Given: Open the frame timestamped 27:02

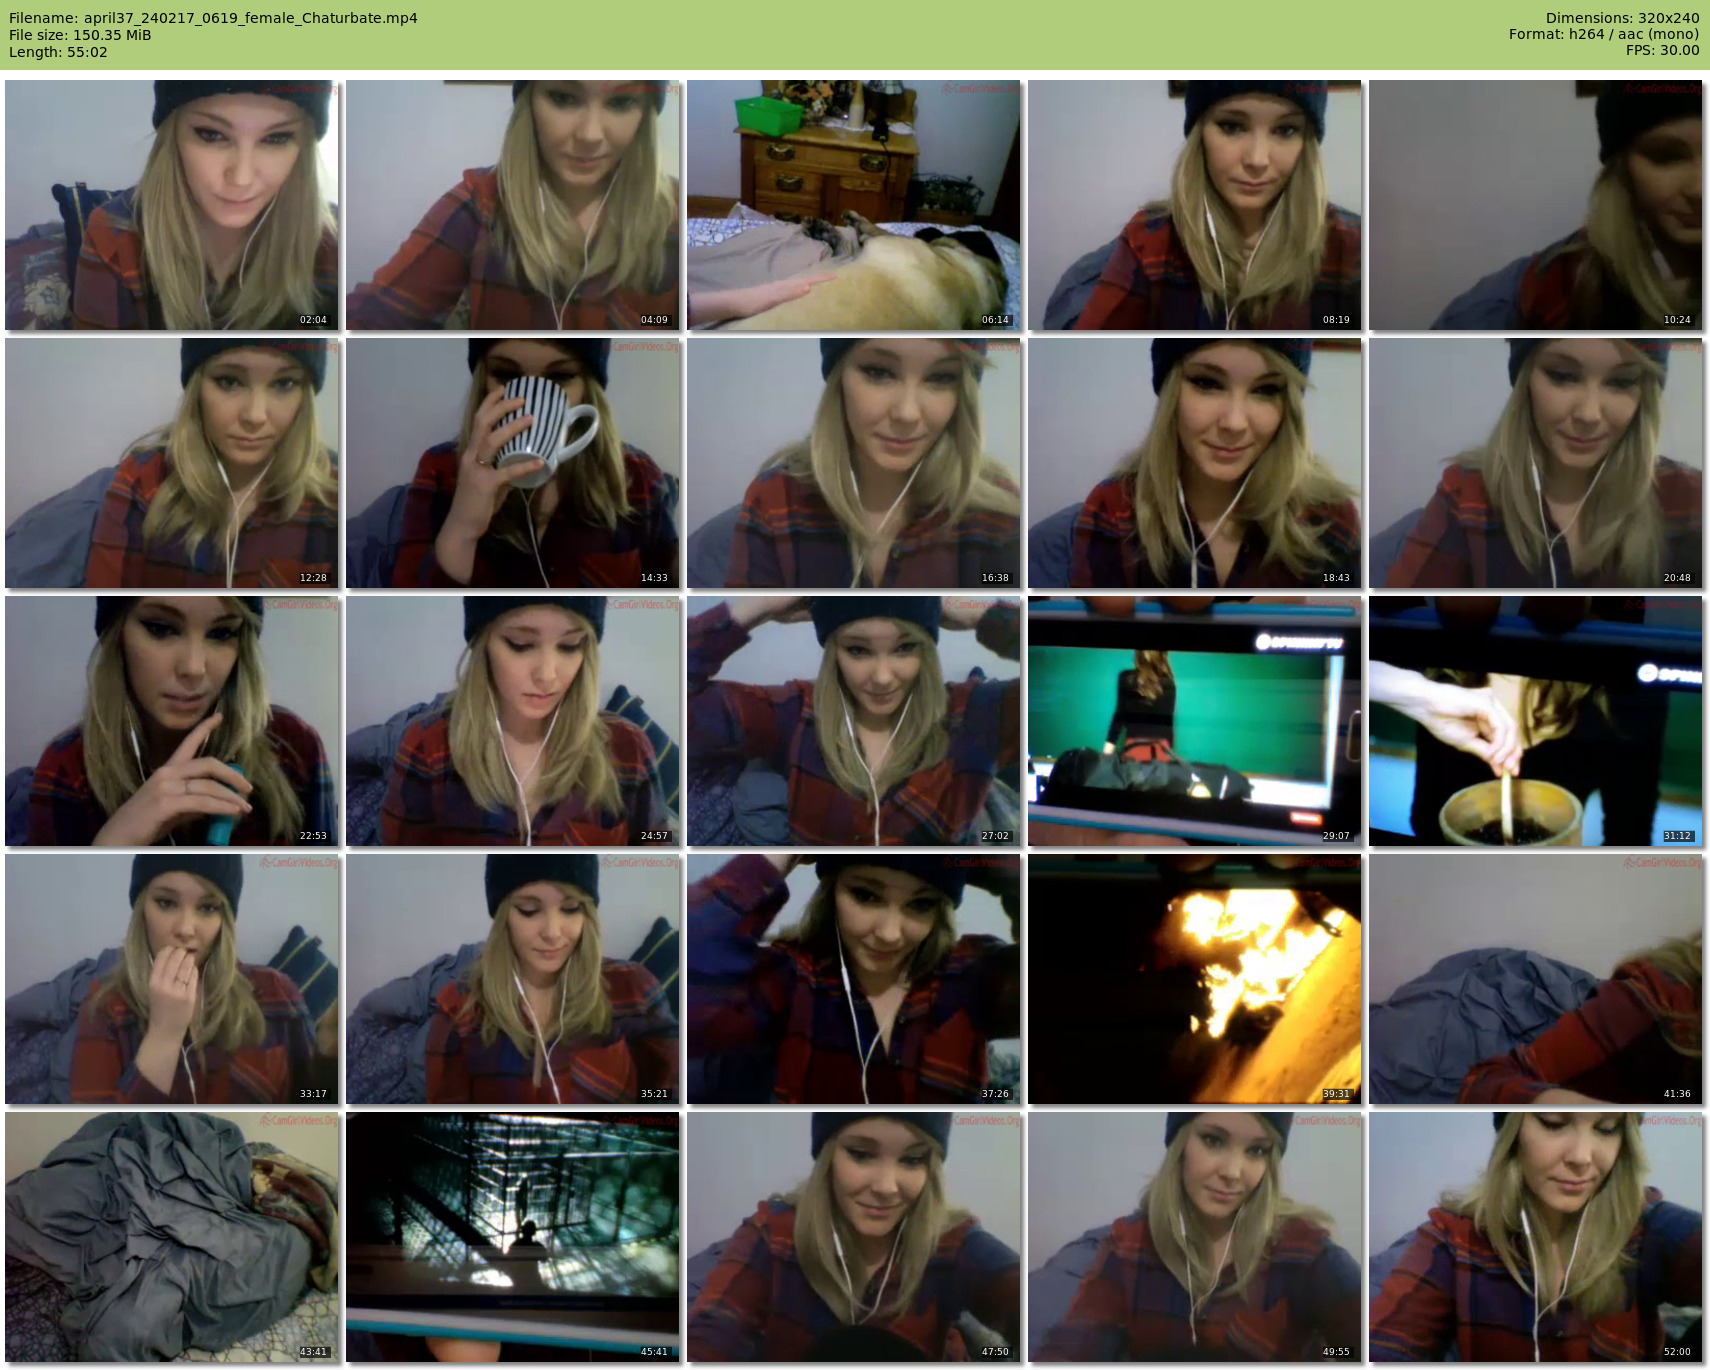Looking at the screenshot, I should coord(853,721).
